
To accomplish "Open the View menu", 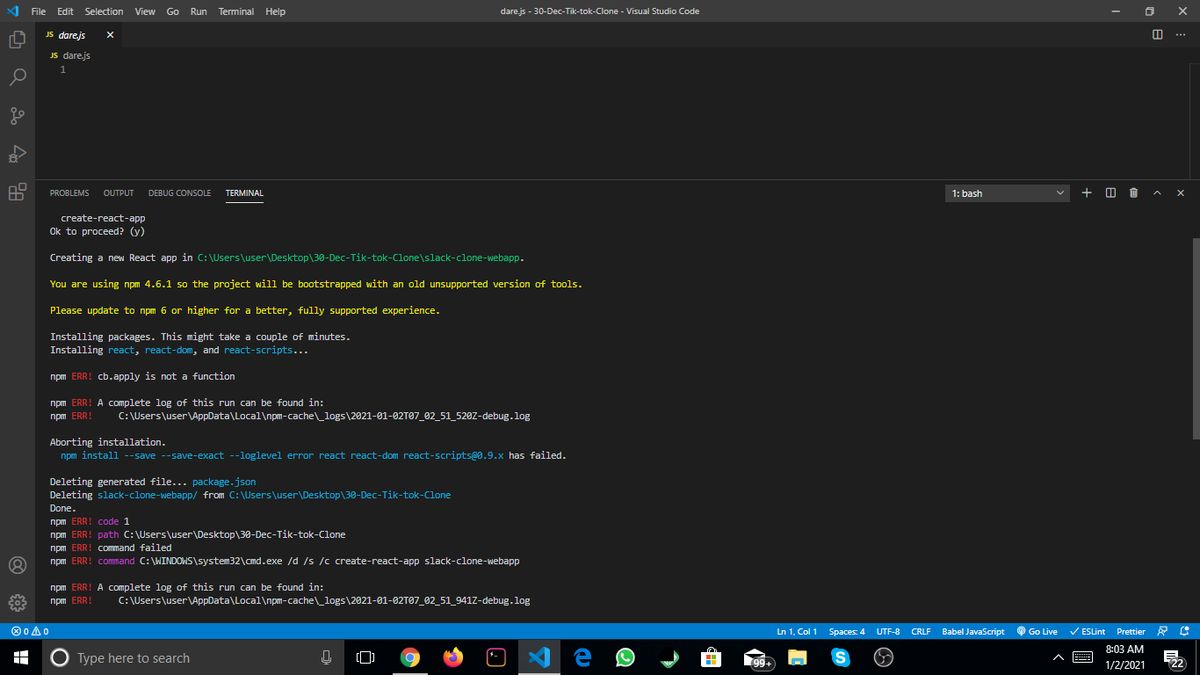I will tap(145, 11).
